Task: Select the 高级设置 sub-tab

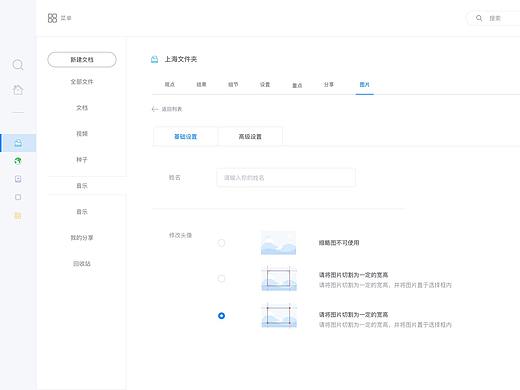Action: (x=250, y=136)
